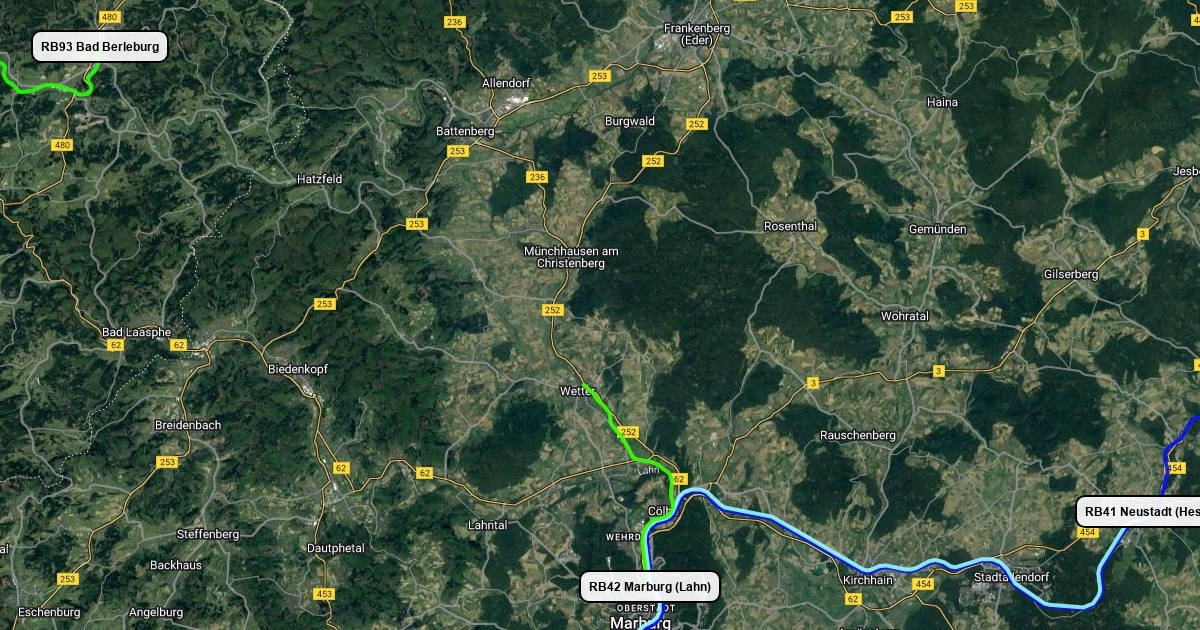
Task: Click the road 453 shield near Dautphetal
Action: (324, 594)
